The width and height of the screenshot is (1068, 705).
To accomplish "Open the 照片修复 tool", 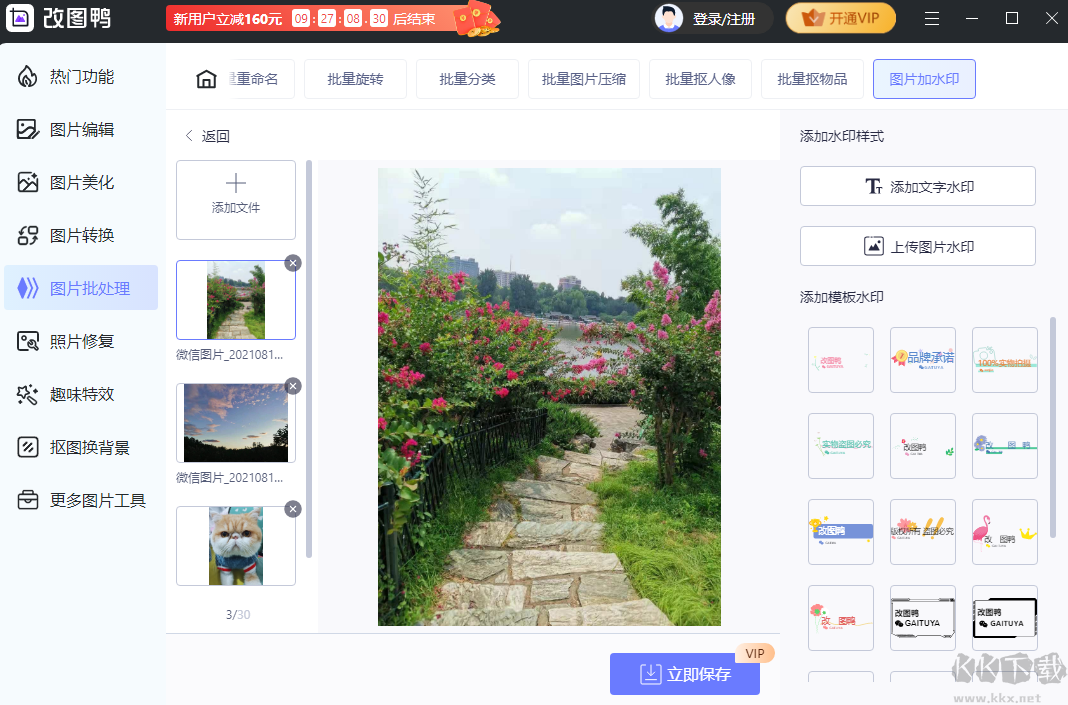I will [82, 341].
